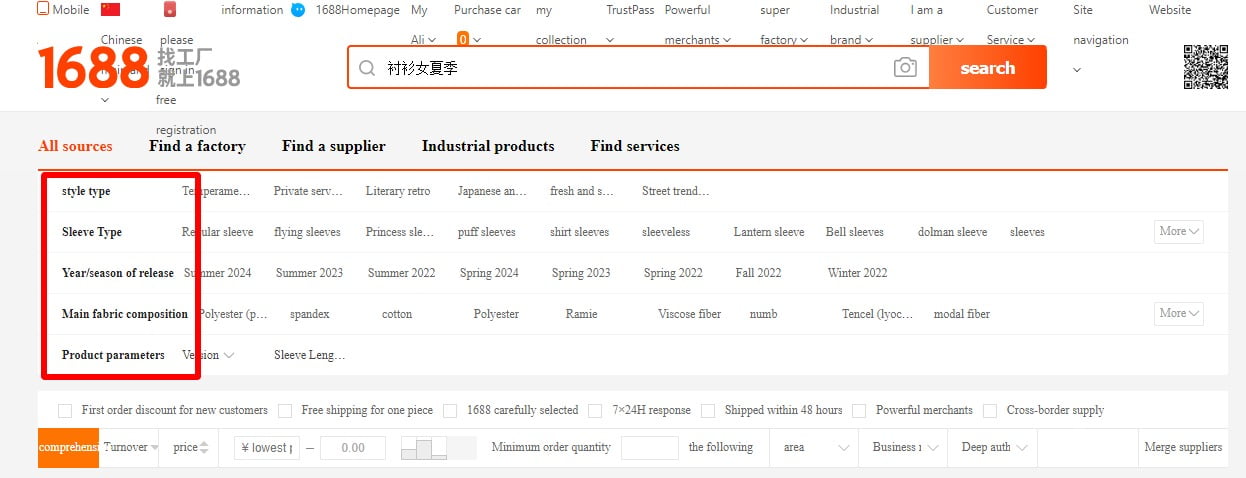
Task: Switch product list layout view icon
Action: point(424,448)
